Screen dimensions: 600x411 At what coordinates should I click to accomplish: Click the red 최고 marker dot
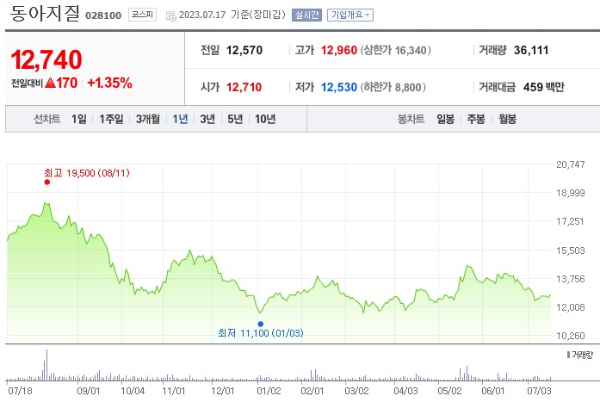[47, 182]
